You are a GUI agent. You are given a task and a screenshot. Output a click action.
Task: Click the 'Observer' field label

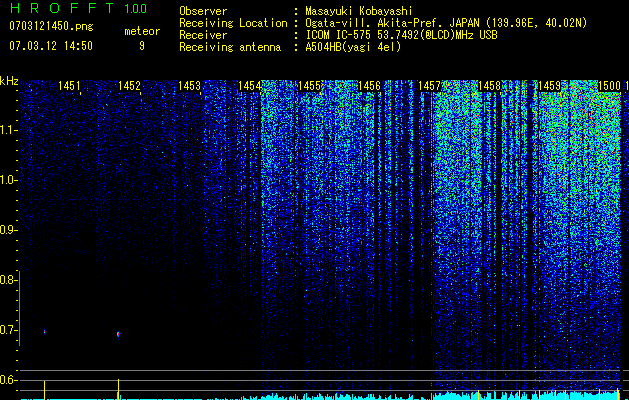tap(203, 11)
